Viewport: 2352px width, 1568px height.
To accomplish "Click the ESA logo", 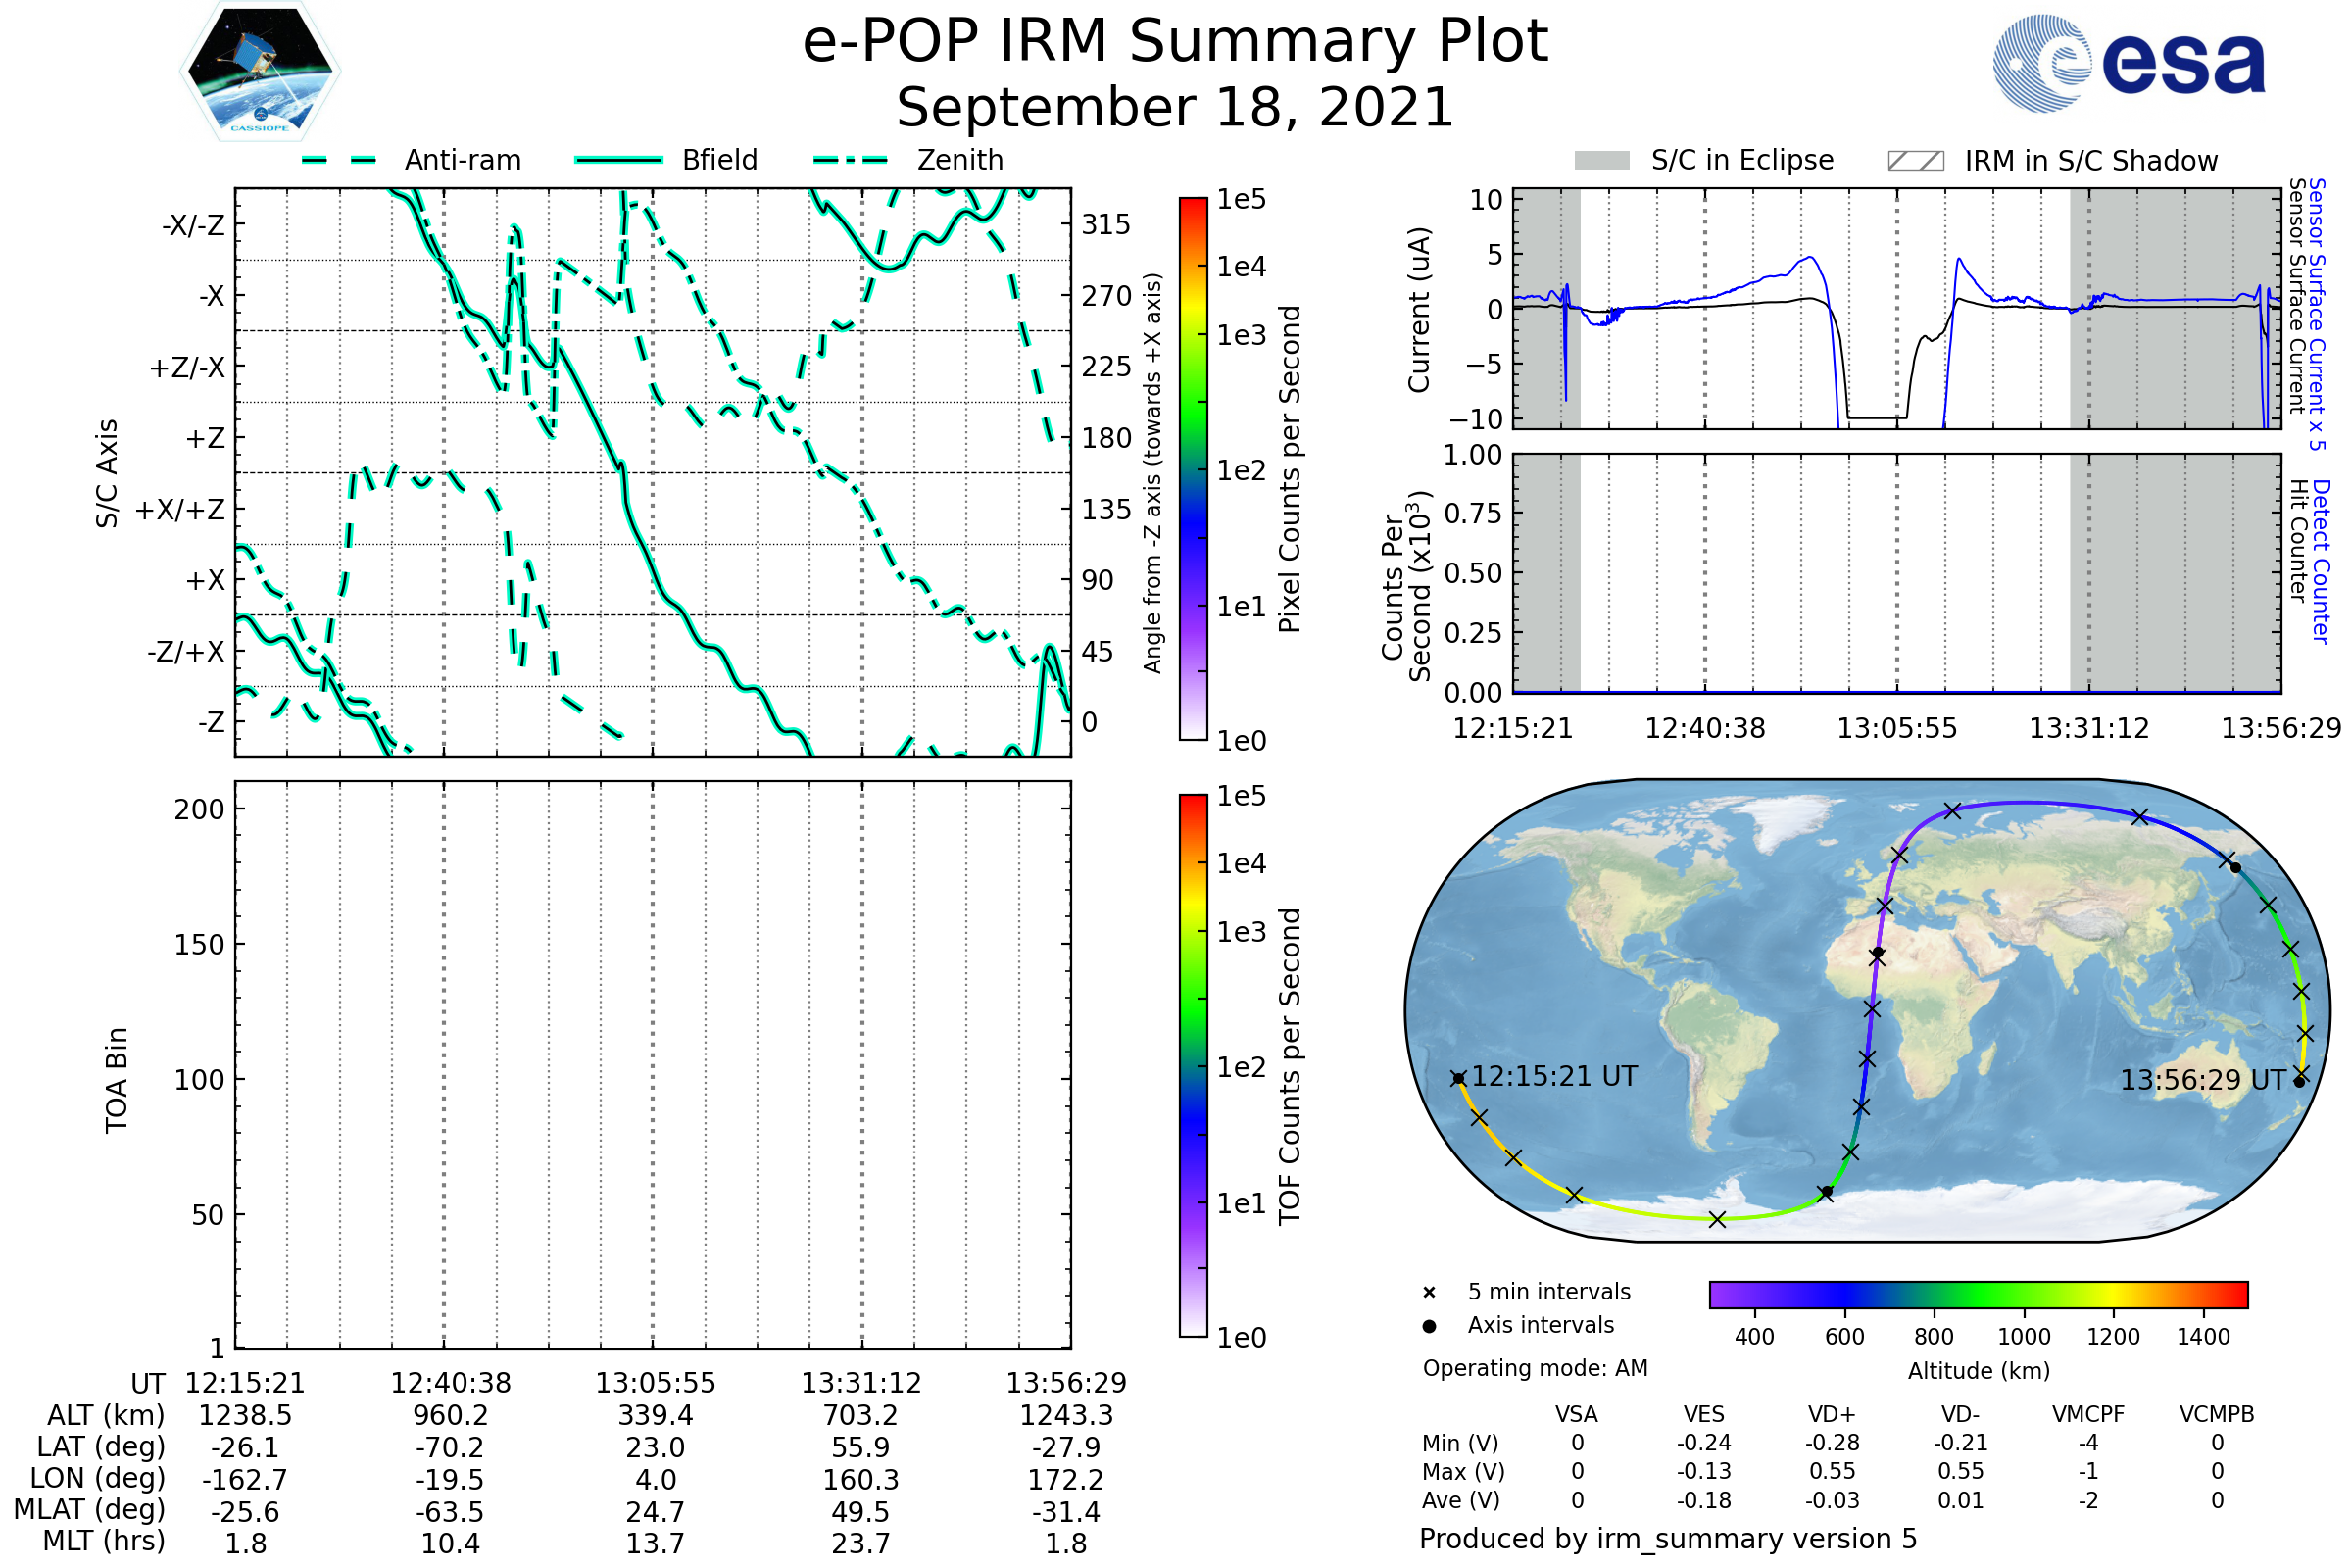I will pos(2128,62).
